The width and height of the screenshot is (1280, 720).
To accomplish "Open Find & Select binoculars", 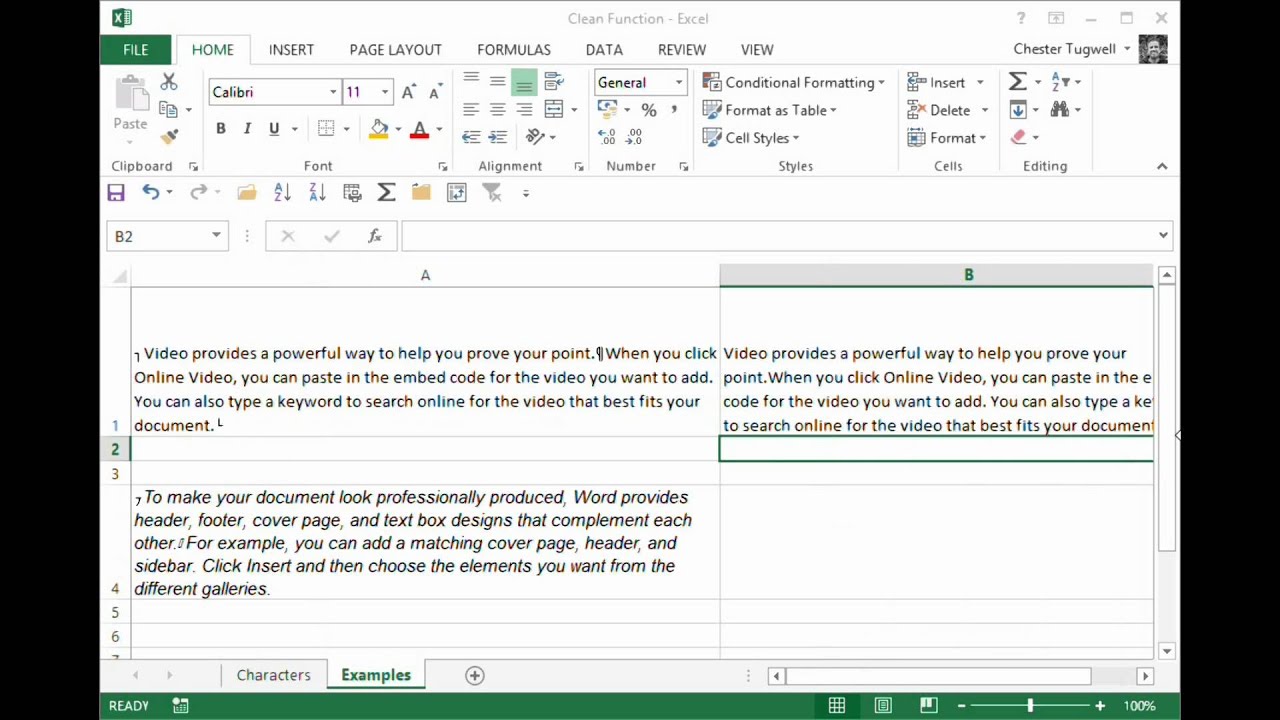I will pos(1066,109).
